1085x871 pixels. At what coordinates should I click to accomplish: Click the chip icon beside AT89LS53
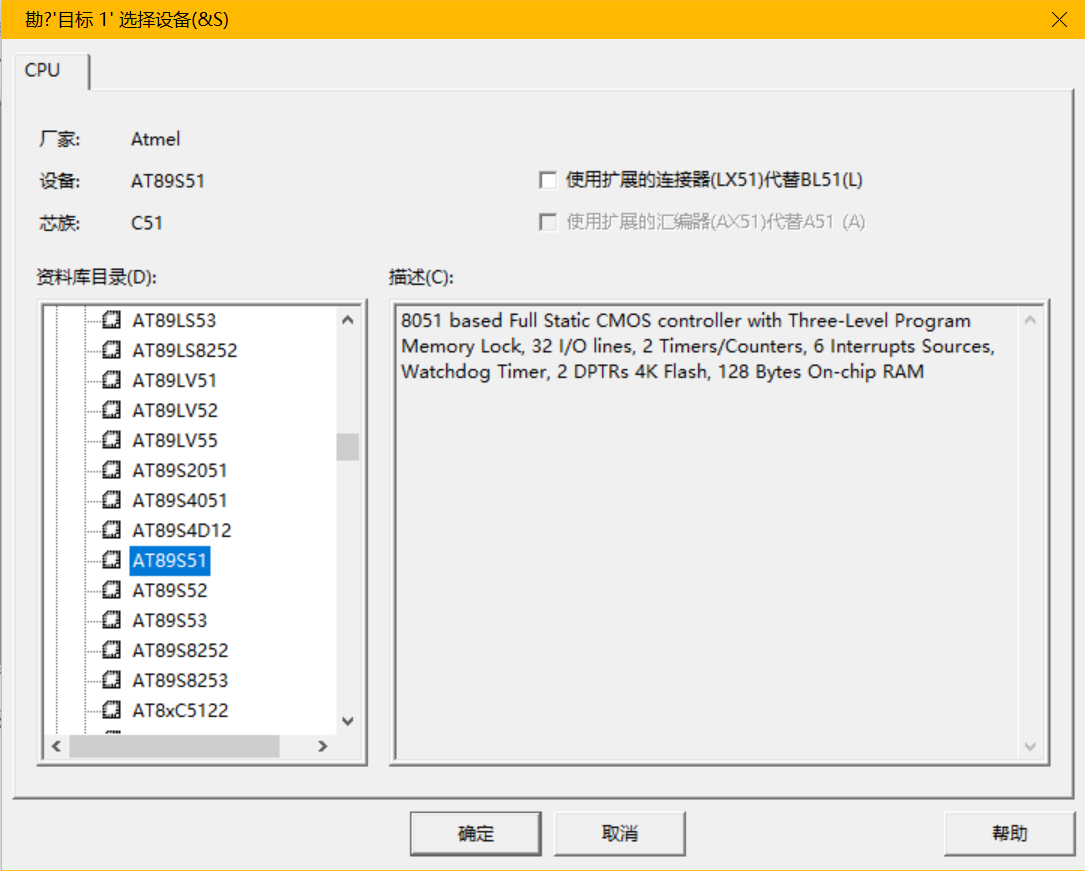(112, 321)
